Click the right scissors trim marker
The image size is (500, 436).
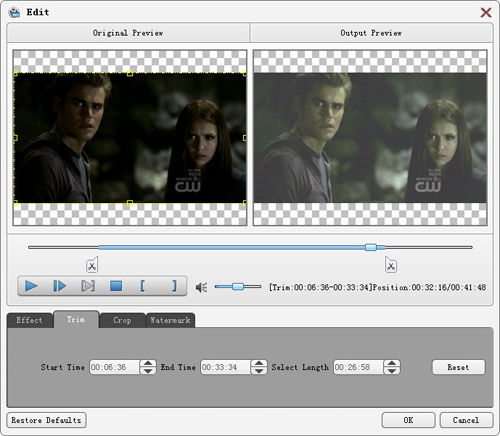coord(391,265)
